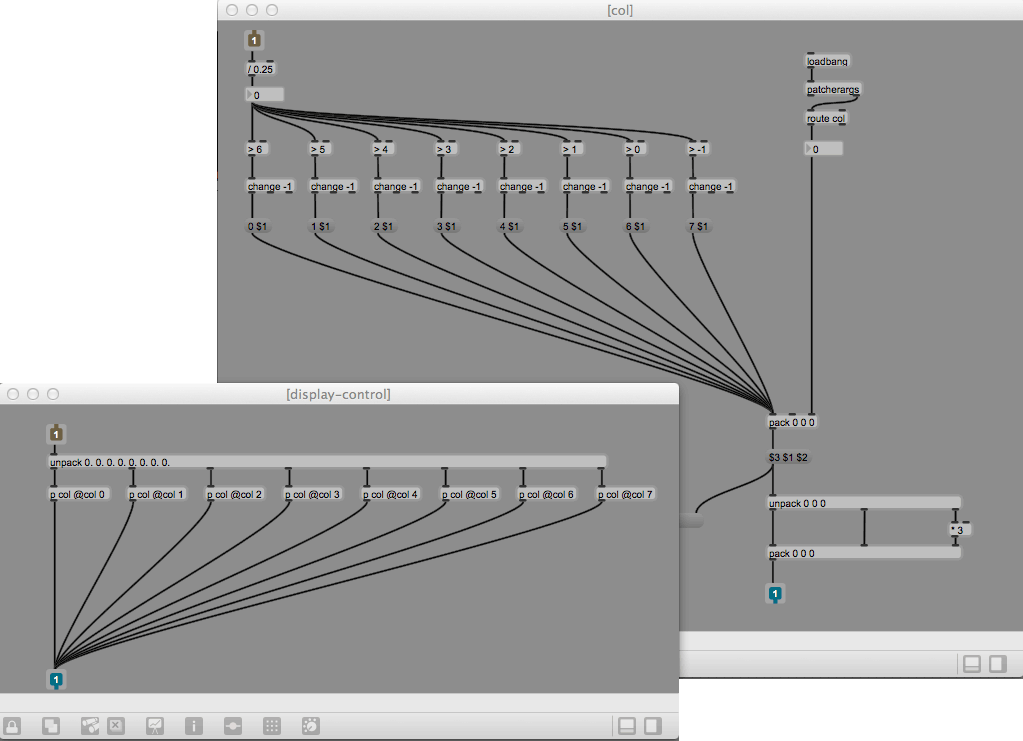Select the 'p col @col 5' subpatcher
The width and height of the screenshot is (1023, 741).
pos(470,494)
